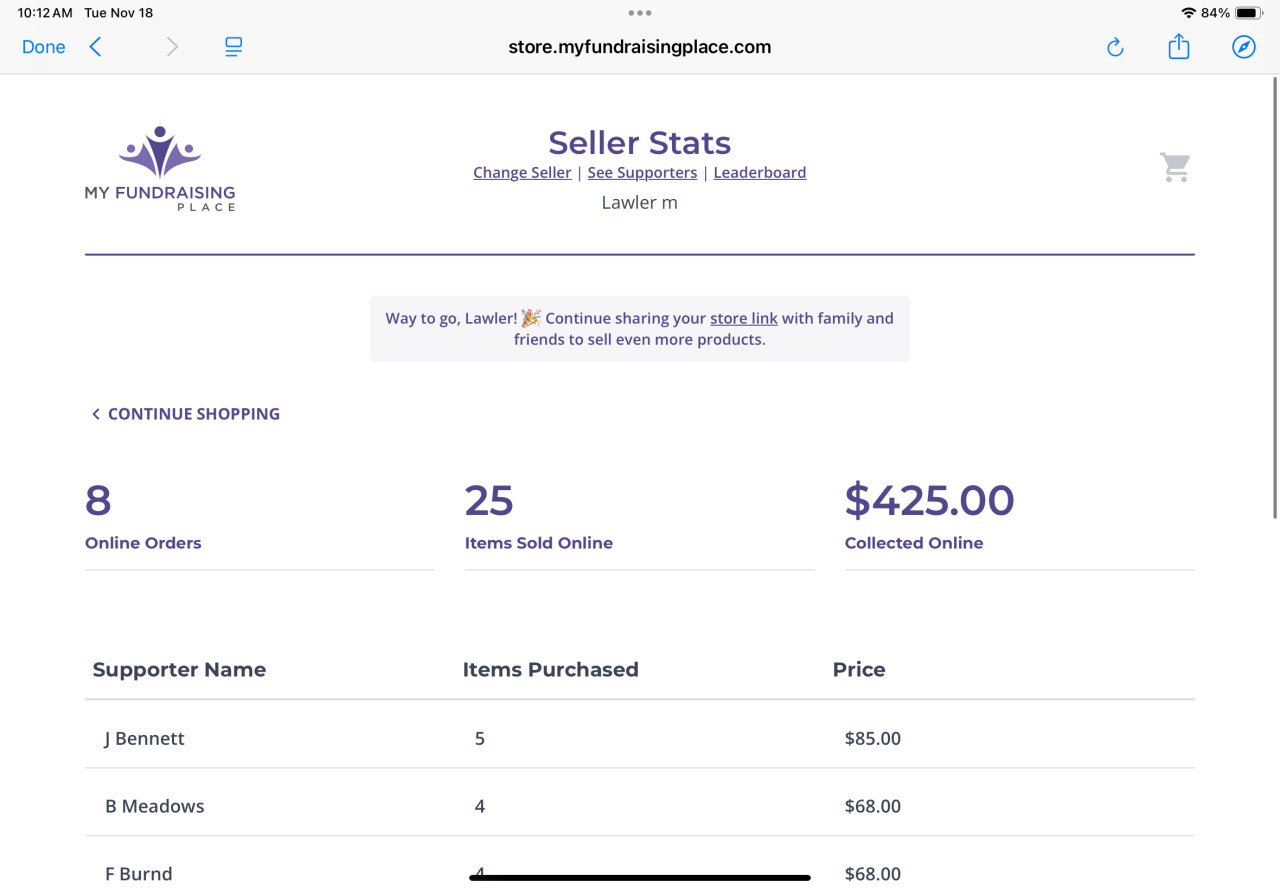Open the shopping cart icon
Image resolution: width=1280 pixels, height=889 pixels.
pyautogui.click(x=1175, y=167)
